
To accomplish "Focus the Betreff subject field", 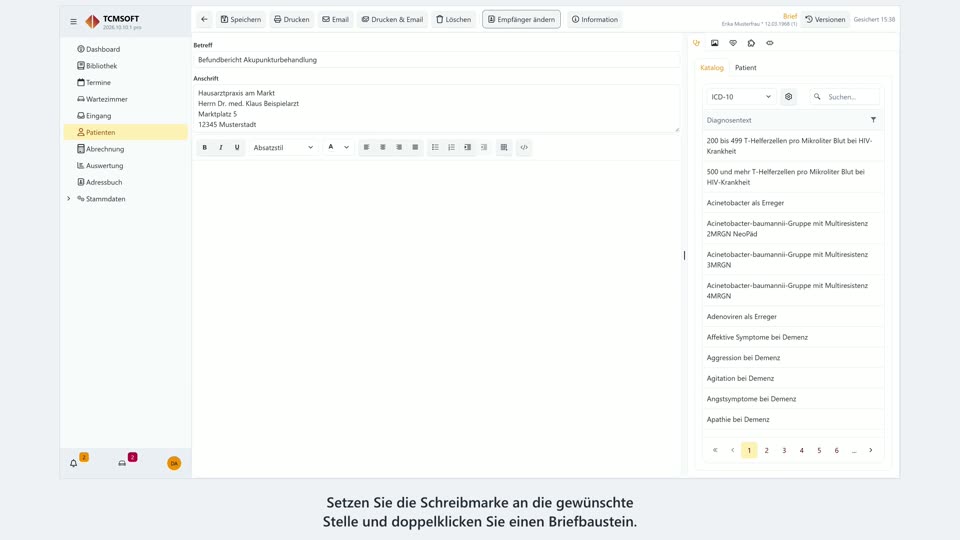I will tap(437, 60).
